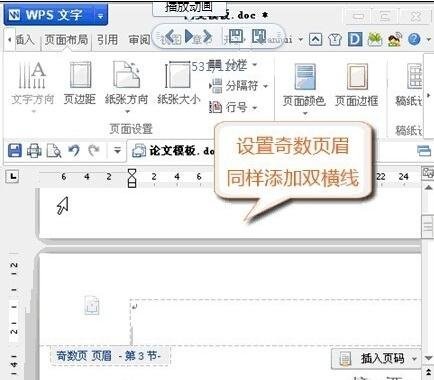Click the faint document icon left of header

pyautogui.click(x=92, y=306)
